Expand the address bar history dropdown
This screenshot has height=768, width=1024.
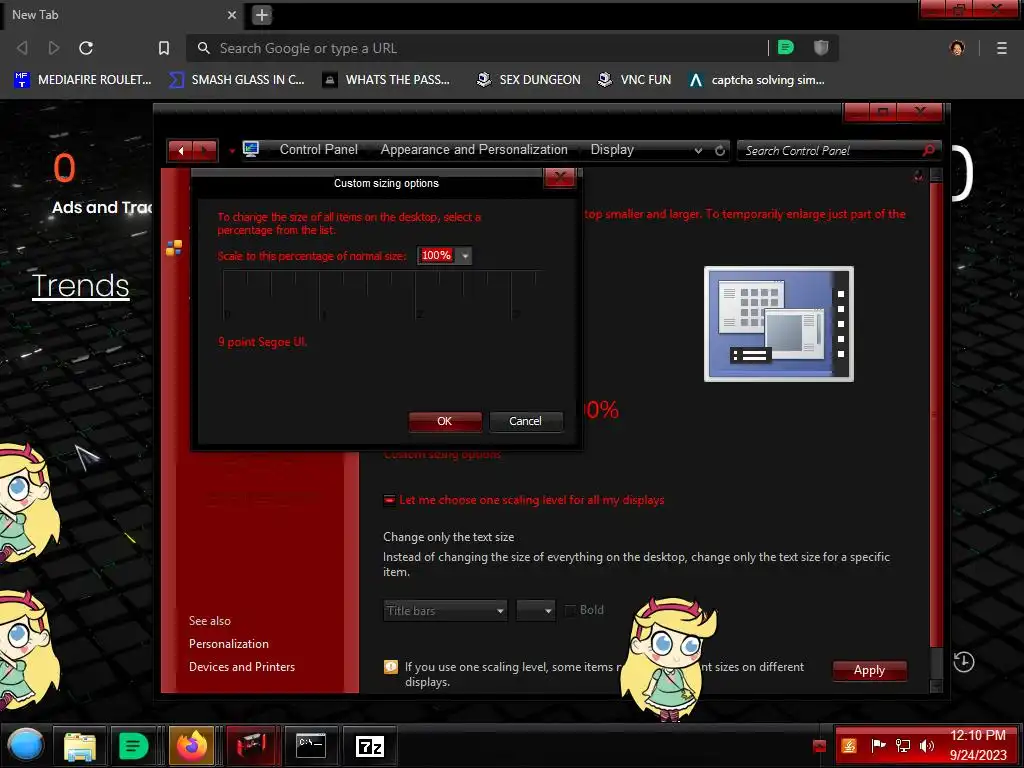(x=698, y=150)
